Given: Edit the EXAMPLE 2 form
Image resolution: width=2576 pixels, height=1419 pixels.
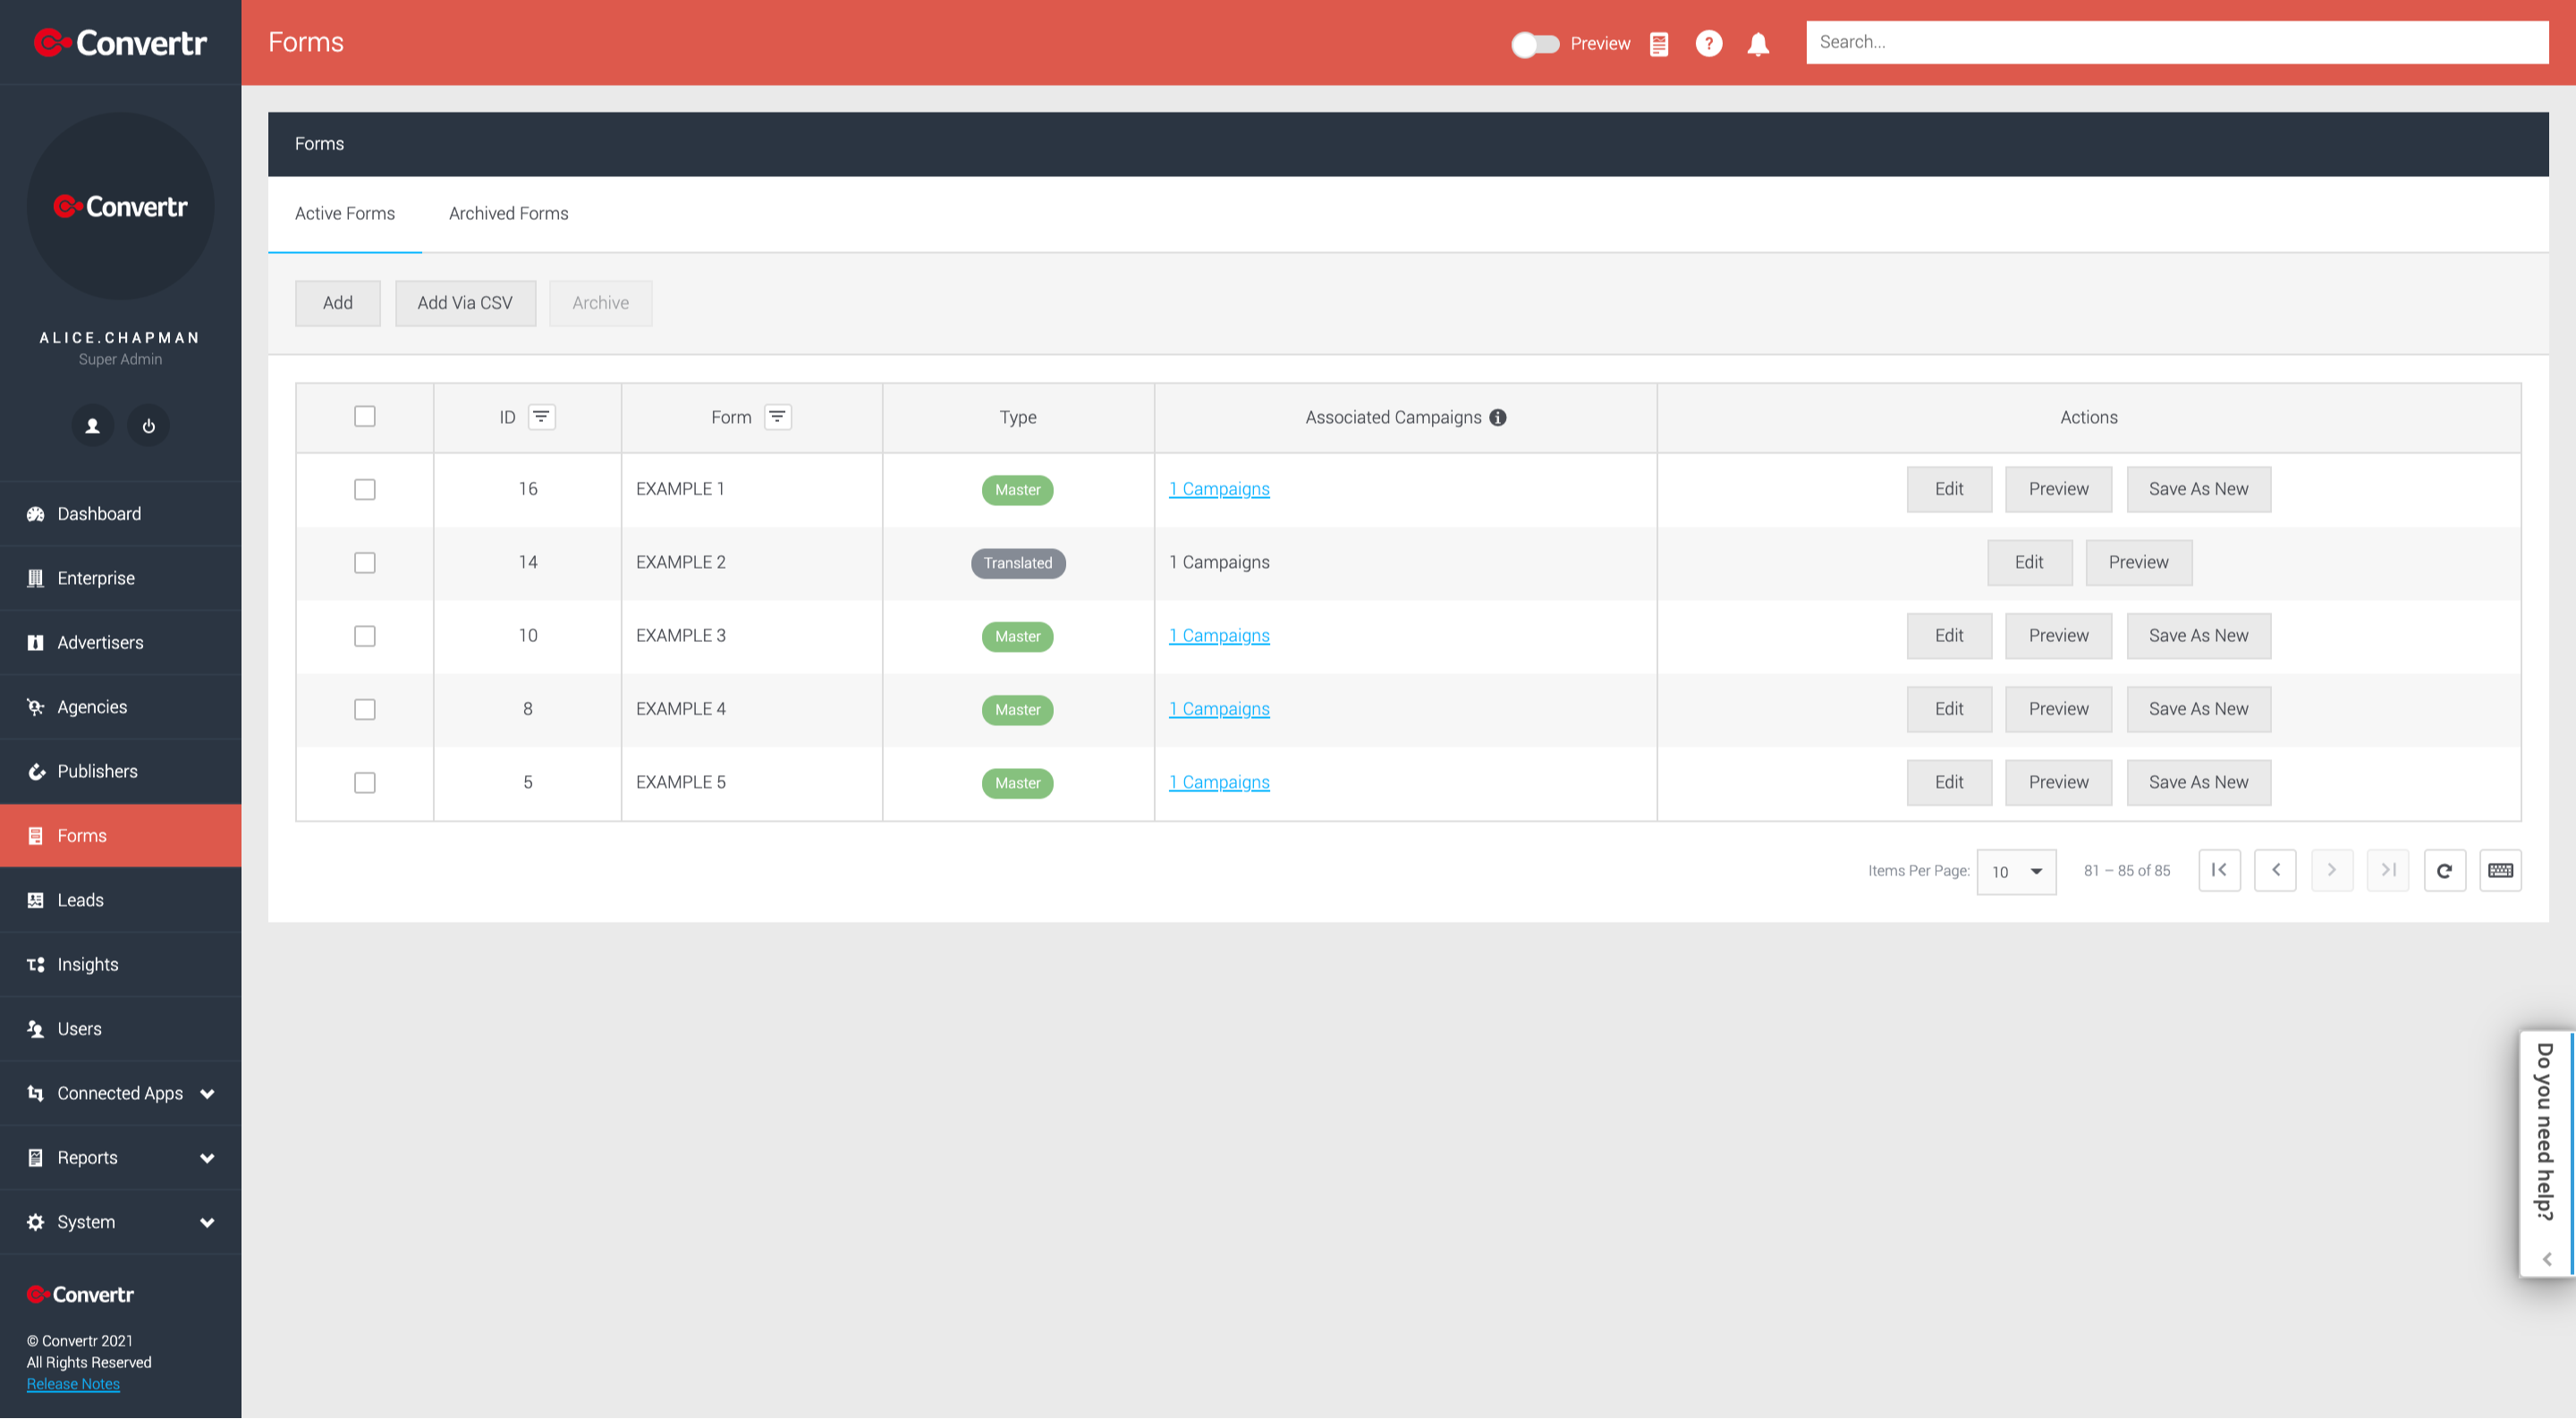Looking at the screenshot, I should pyautogui.click(x=2029, y=563).
